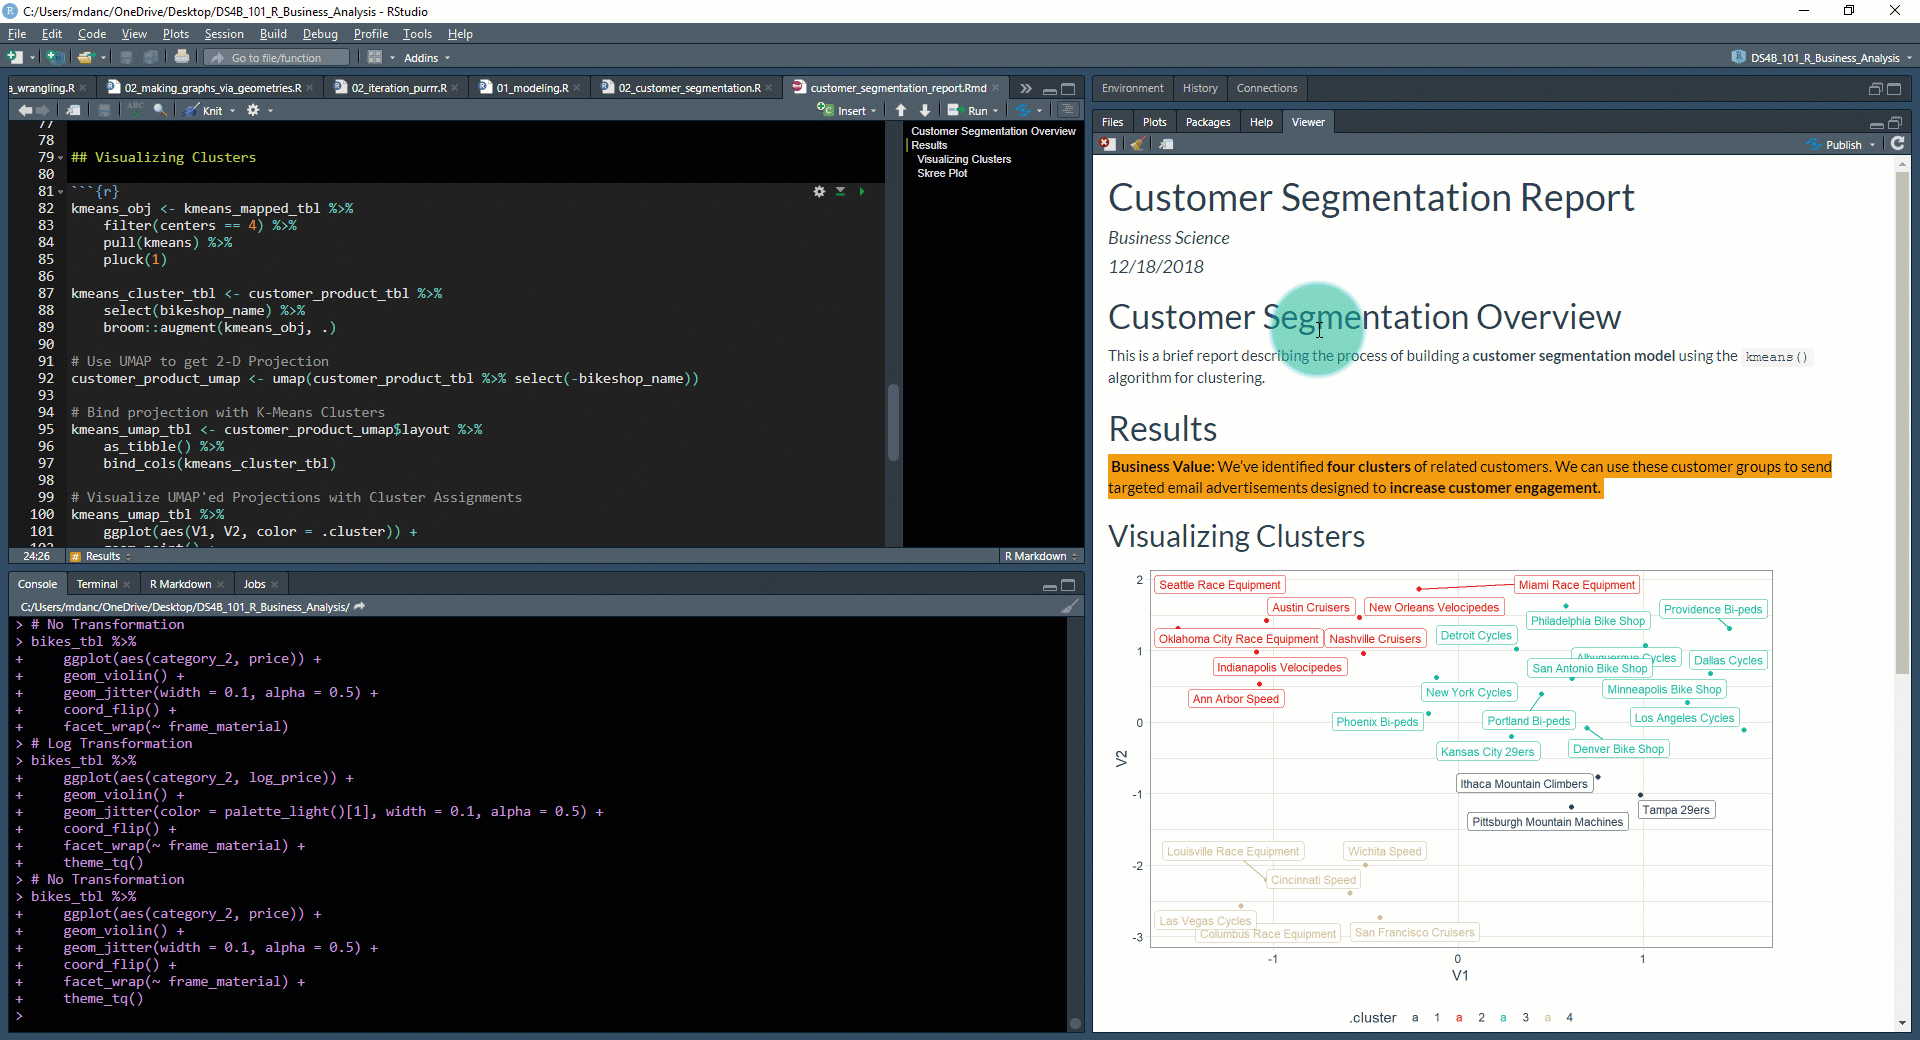
Task: Close the 02_iteration_purrr.R tab
Action: [455, 88]
